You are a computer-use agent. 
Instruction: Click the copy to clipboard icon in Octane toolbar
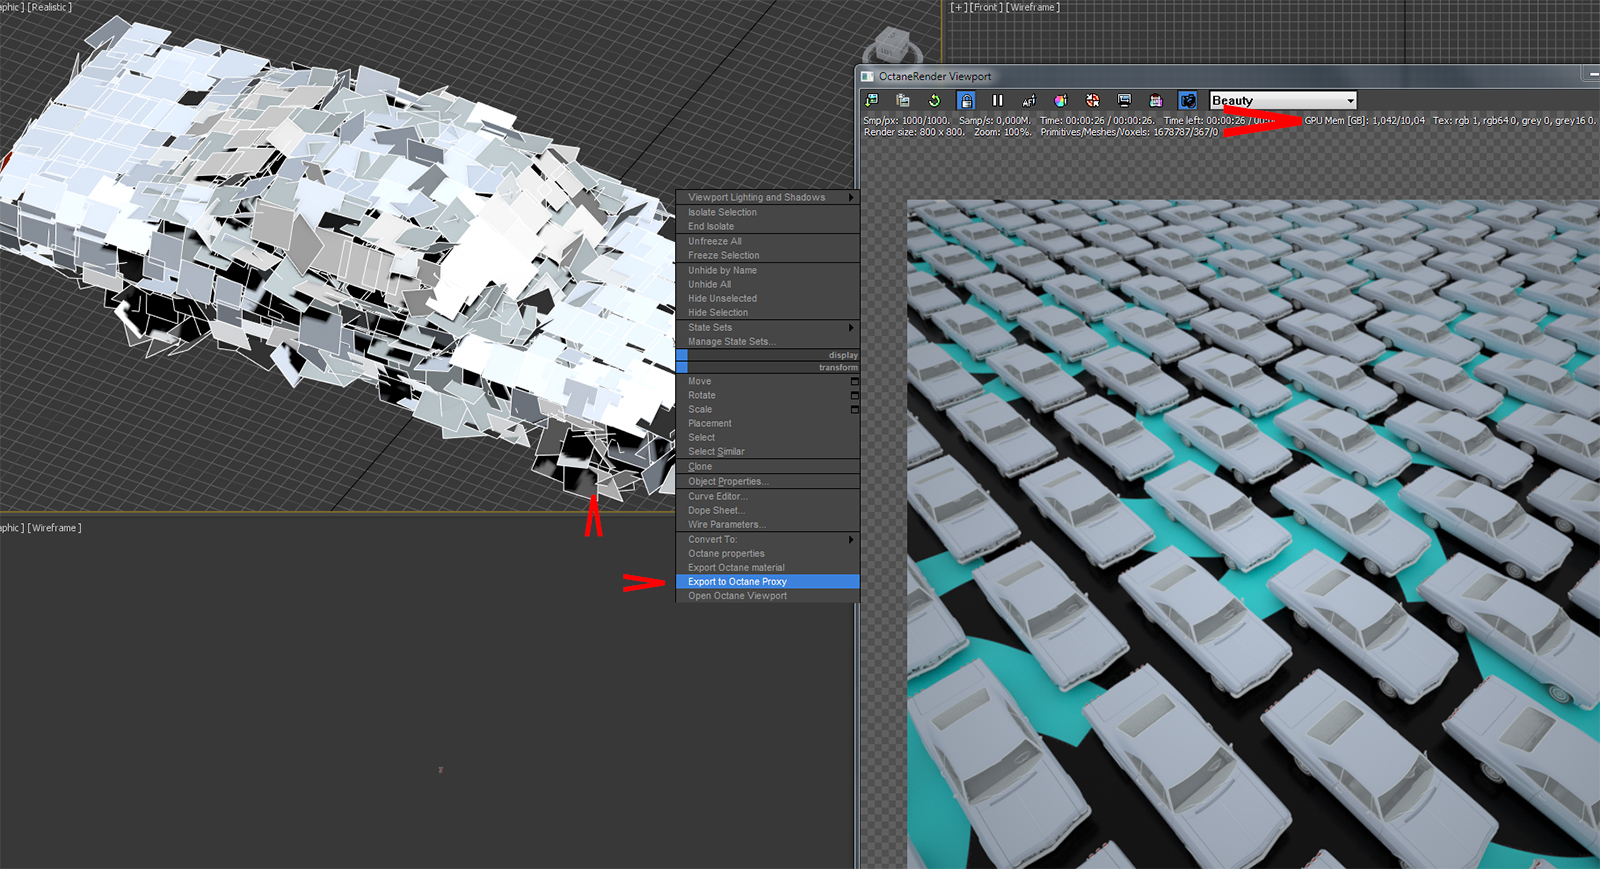(x=903, y=100)
